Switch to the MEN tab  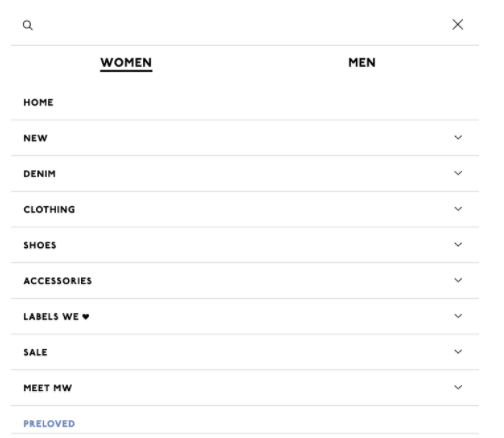[362, 63]
